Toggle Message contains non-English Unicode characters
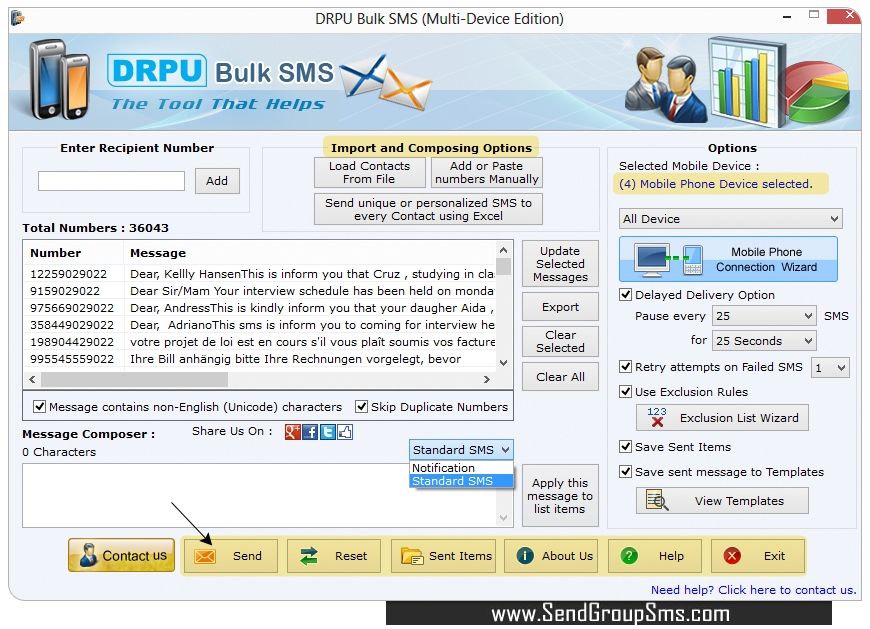 39,407
